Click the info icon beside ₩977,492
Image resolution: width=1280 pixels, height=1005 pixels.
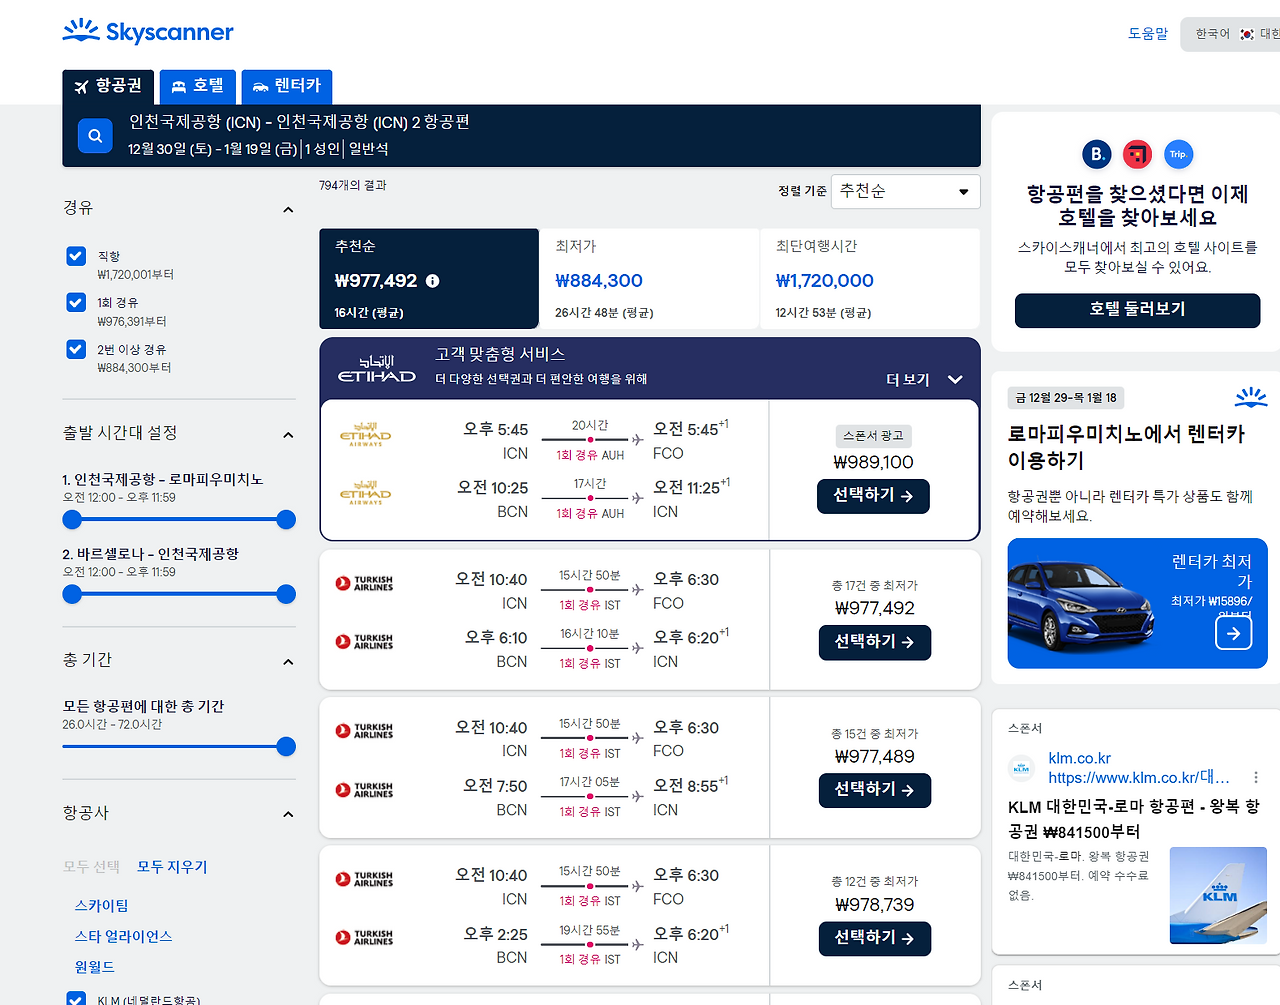tap(432, 281)
